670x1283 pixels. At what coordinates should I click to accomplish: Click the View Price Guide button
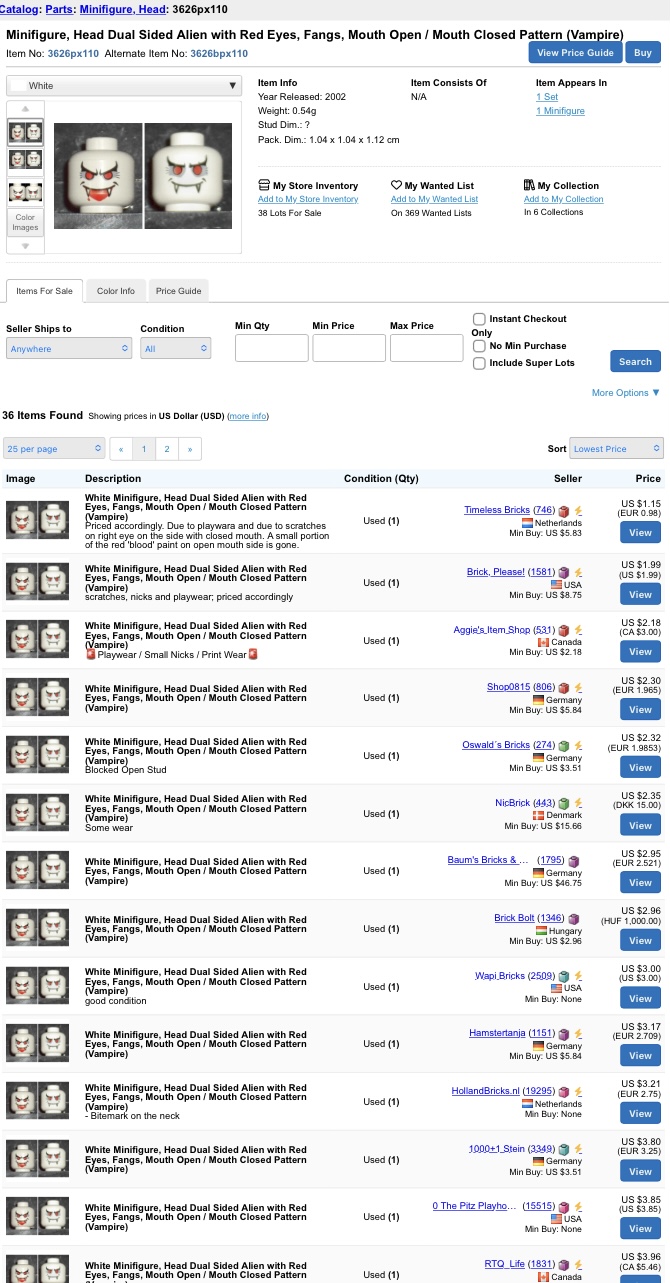[575, 53]
